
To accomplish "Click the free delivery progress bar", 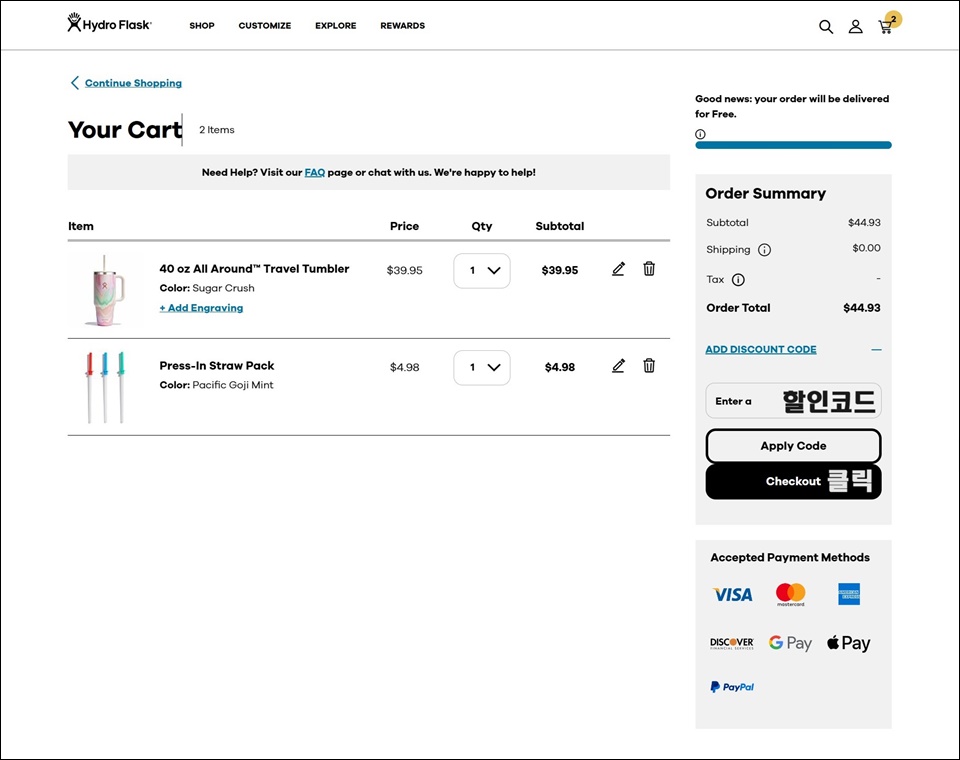I will tap(793, 145).
